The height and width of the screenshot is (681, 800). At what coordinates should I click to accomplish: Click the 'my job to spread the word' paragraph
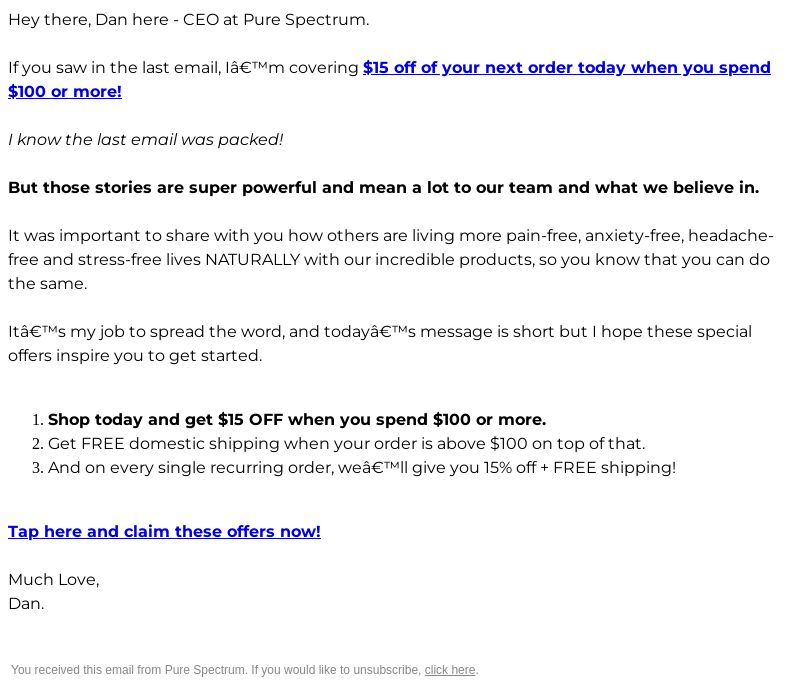[380, 343]
